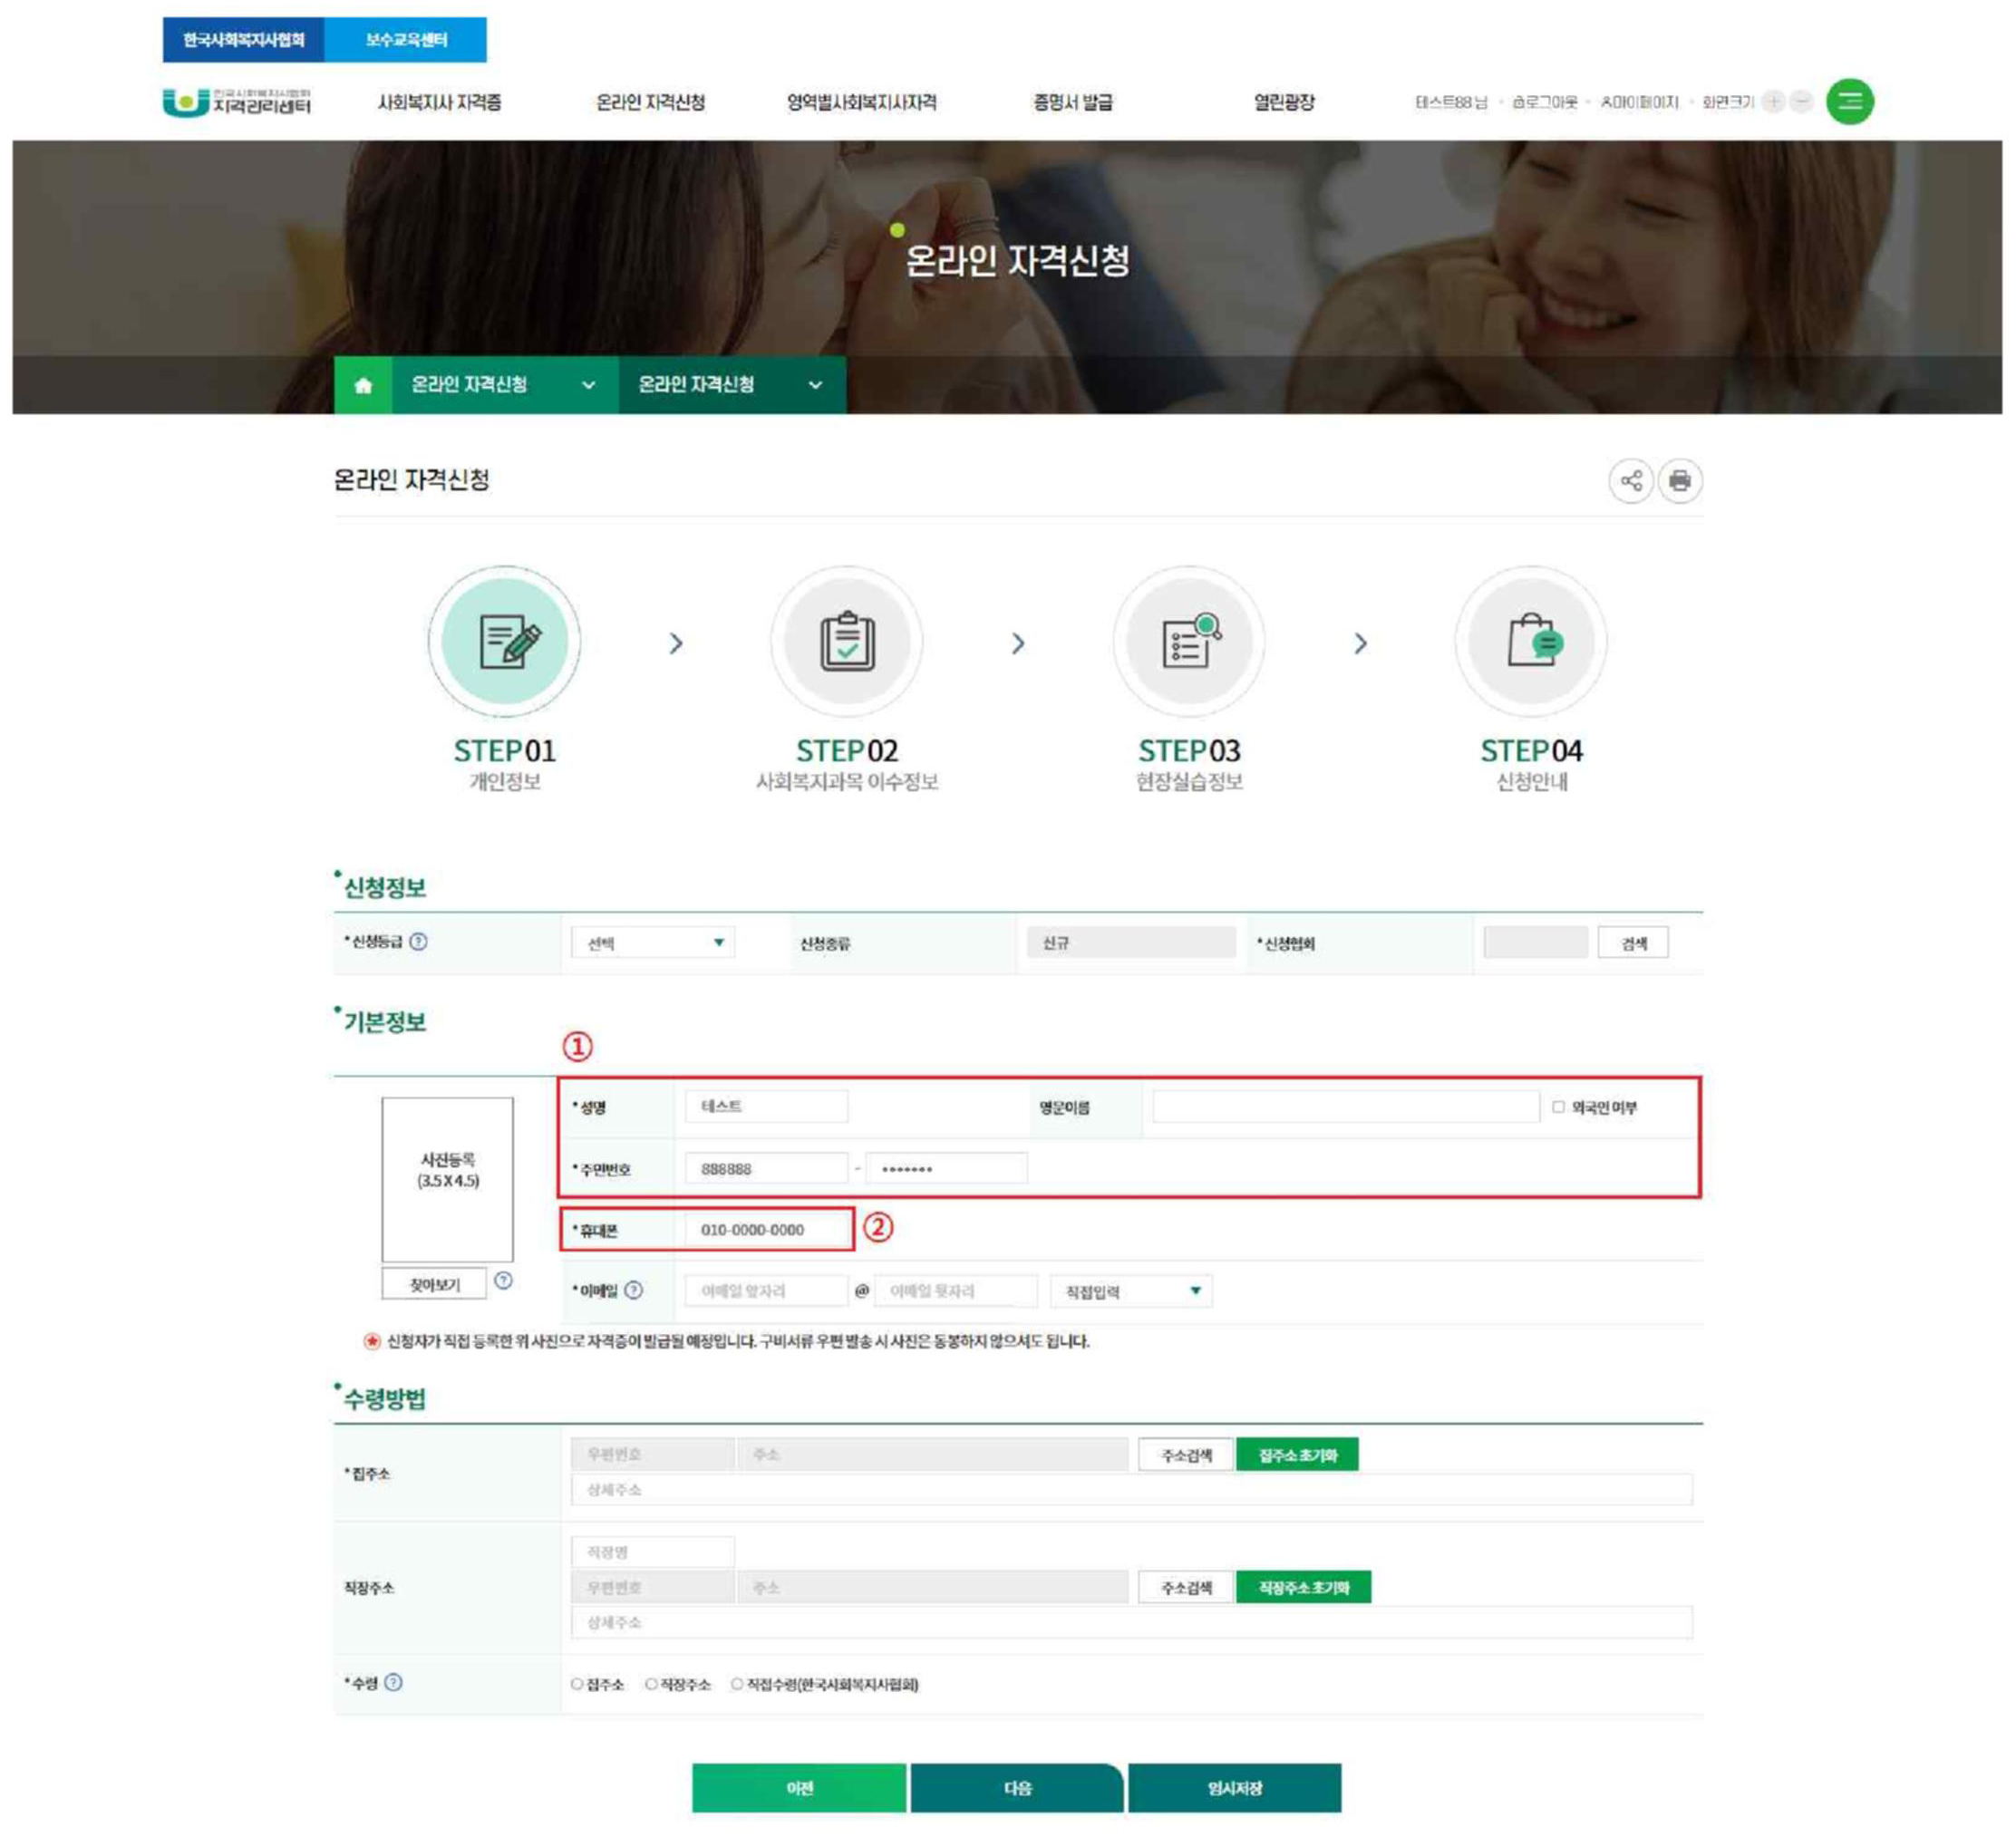Click the print icon
The width and height of the screenshot is (2016, 1837).
[x=1679, y=480]
